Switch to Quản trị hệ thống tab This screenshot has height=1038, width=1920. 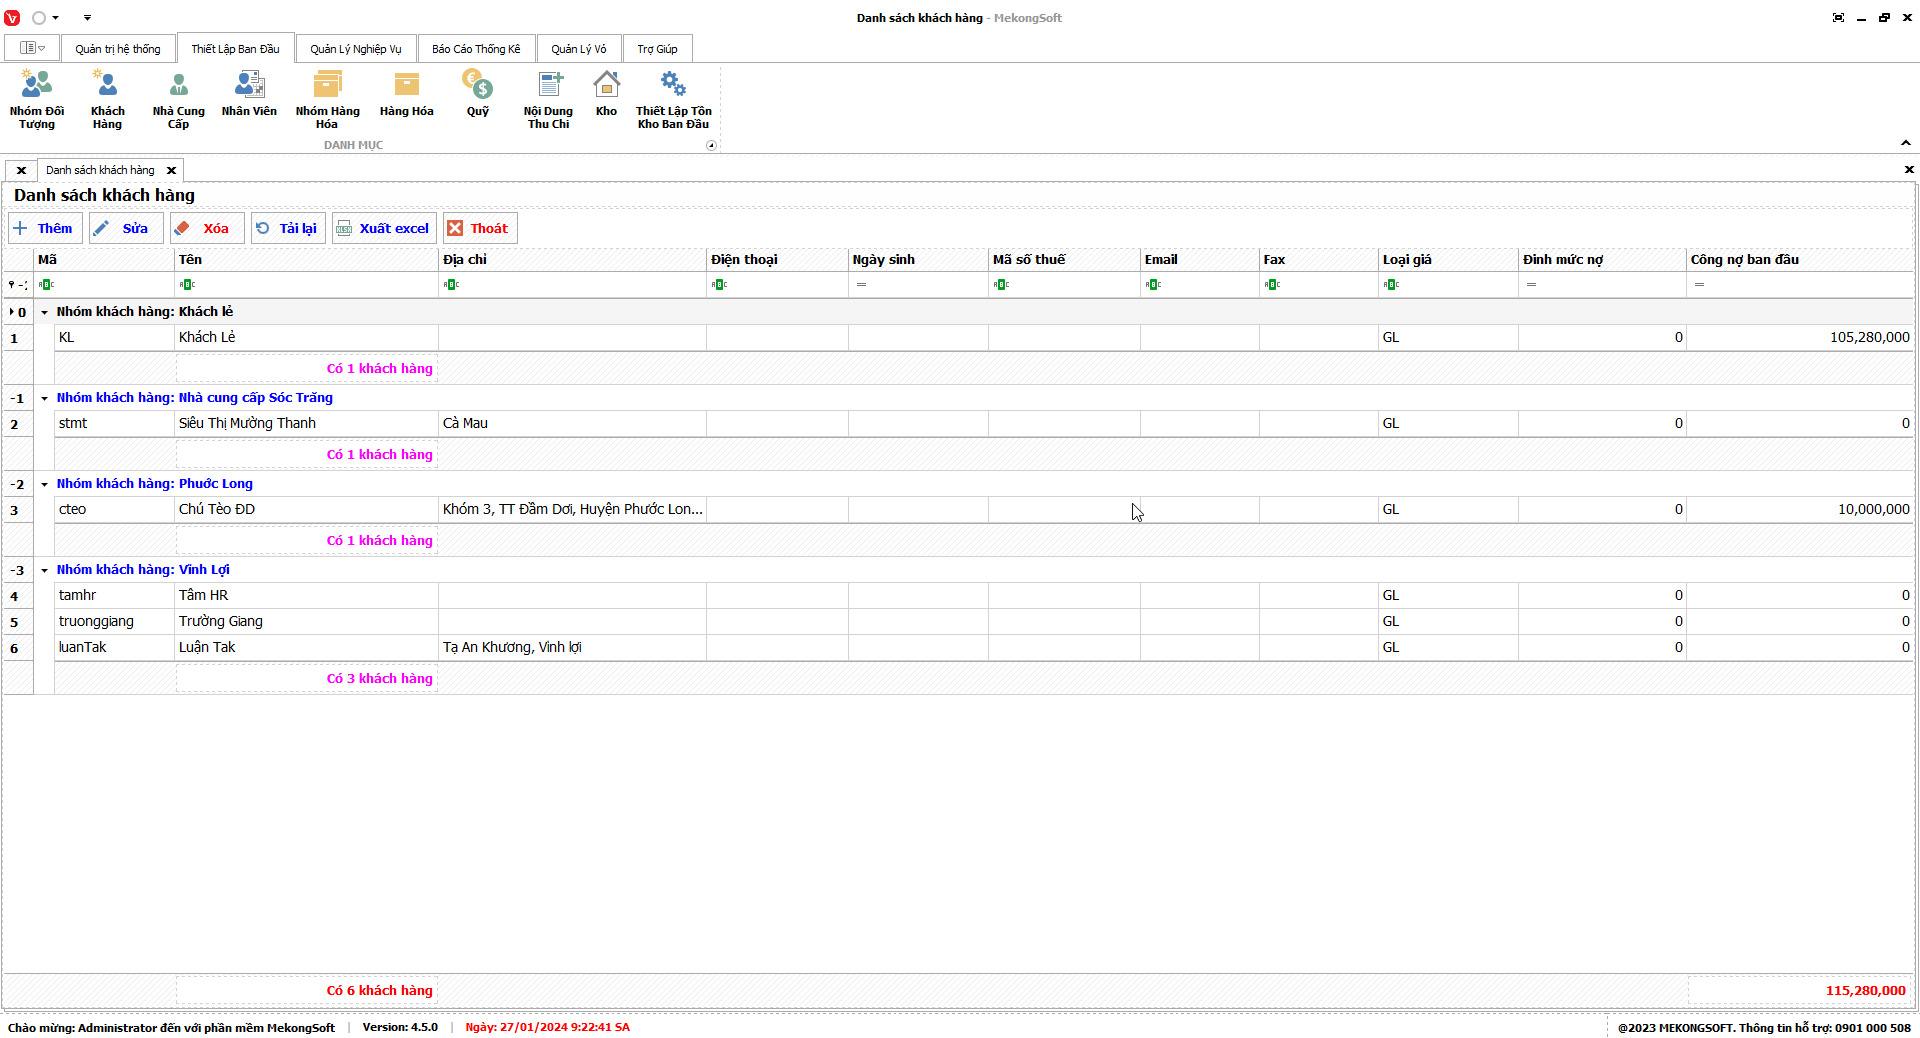point(118,49)
